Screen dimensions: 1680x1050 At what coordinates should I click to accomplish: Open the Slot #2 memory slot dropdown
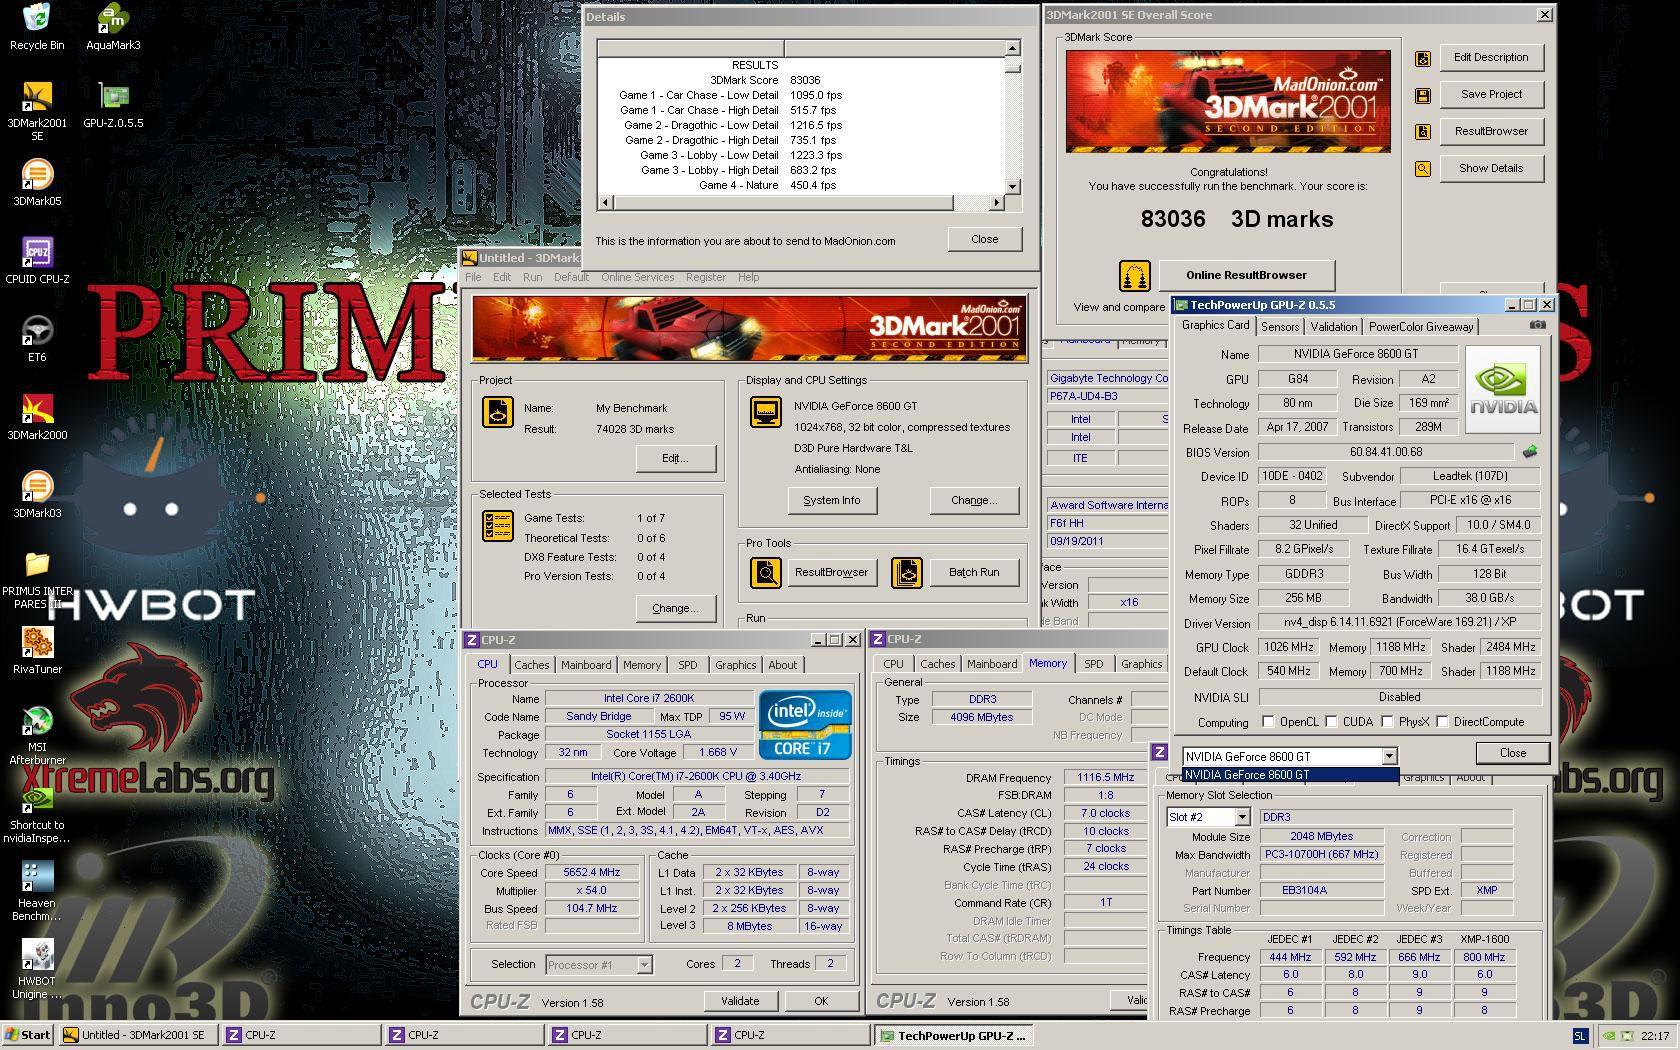1242,817
